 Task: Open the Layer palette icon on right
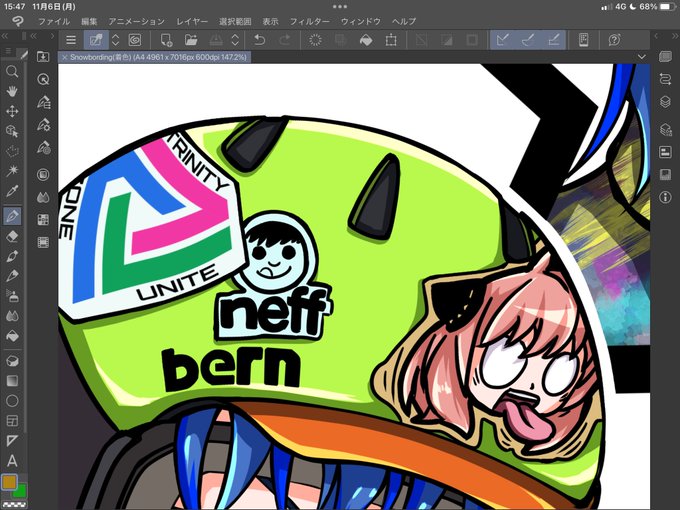[x=665, y=102]
